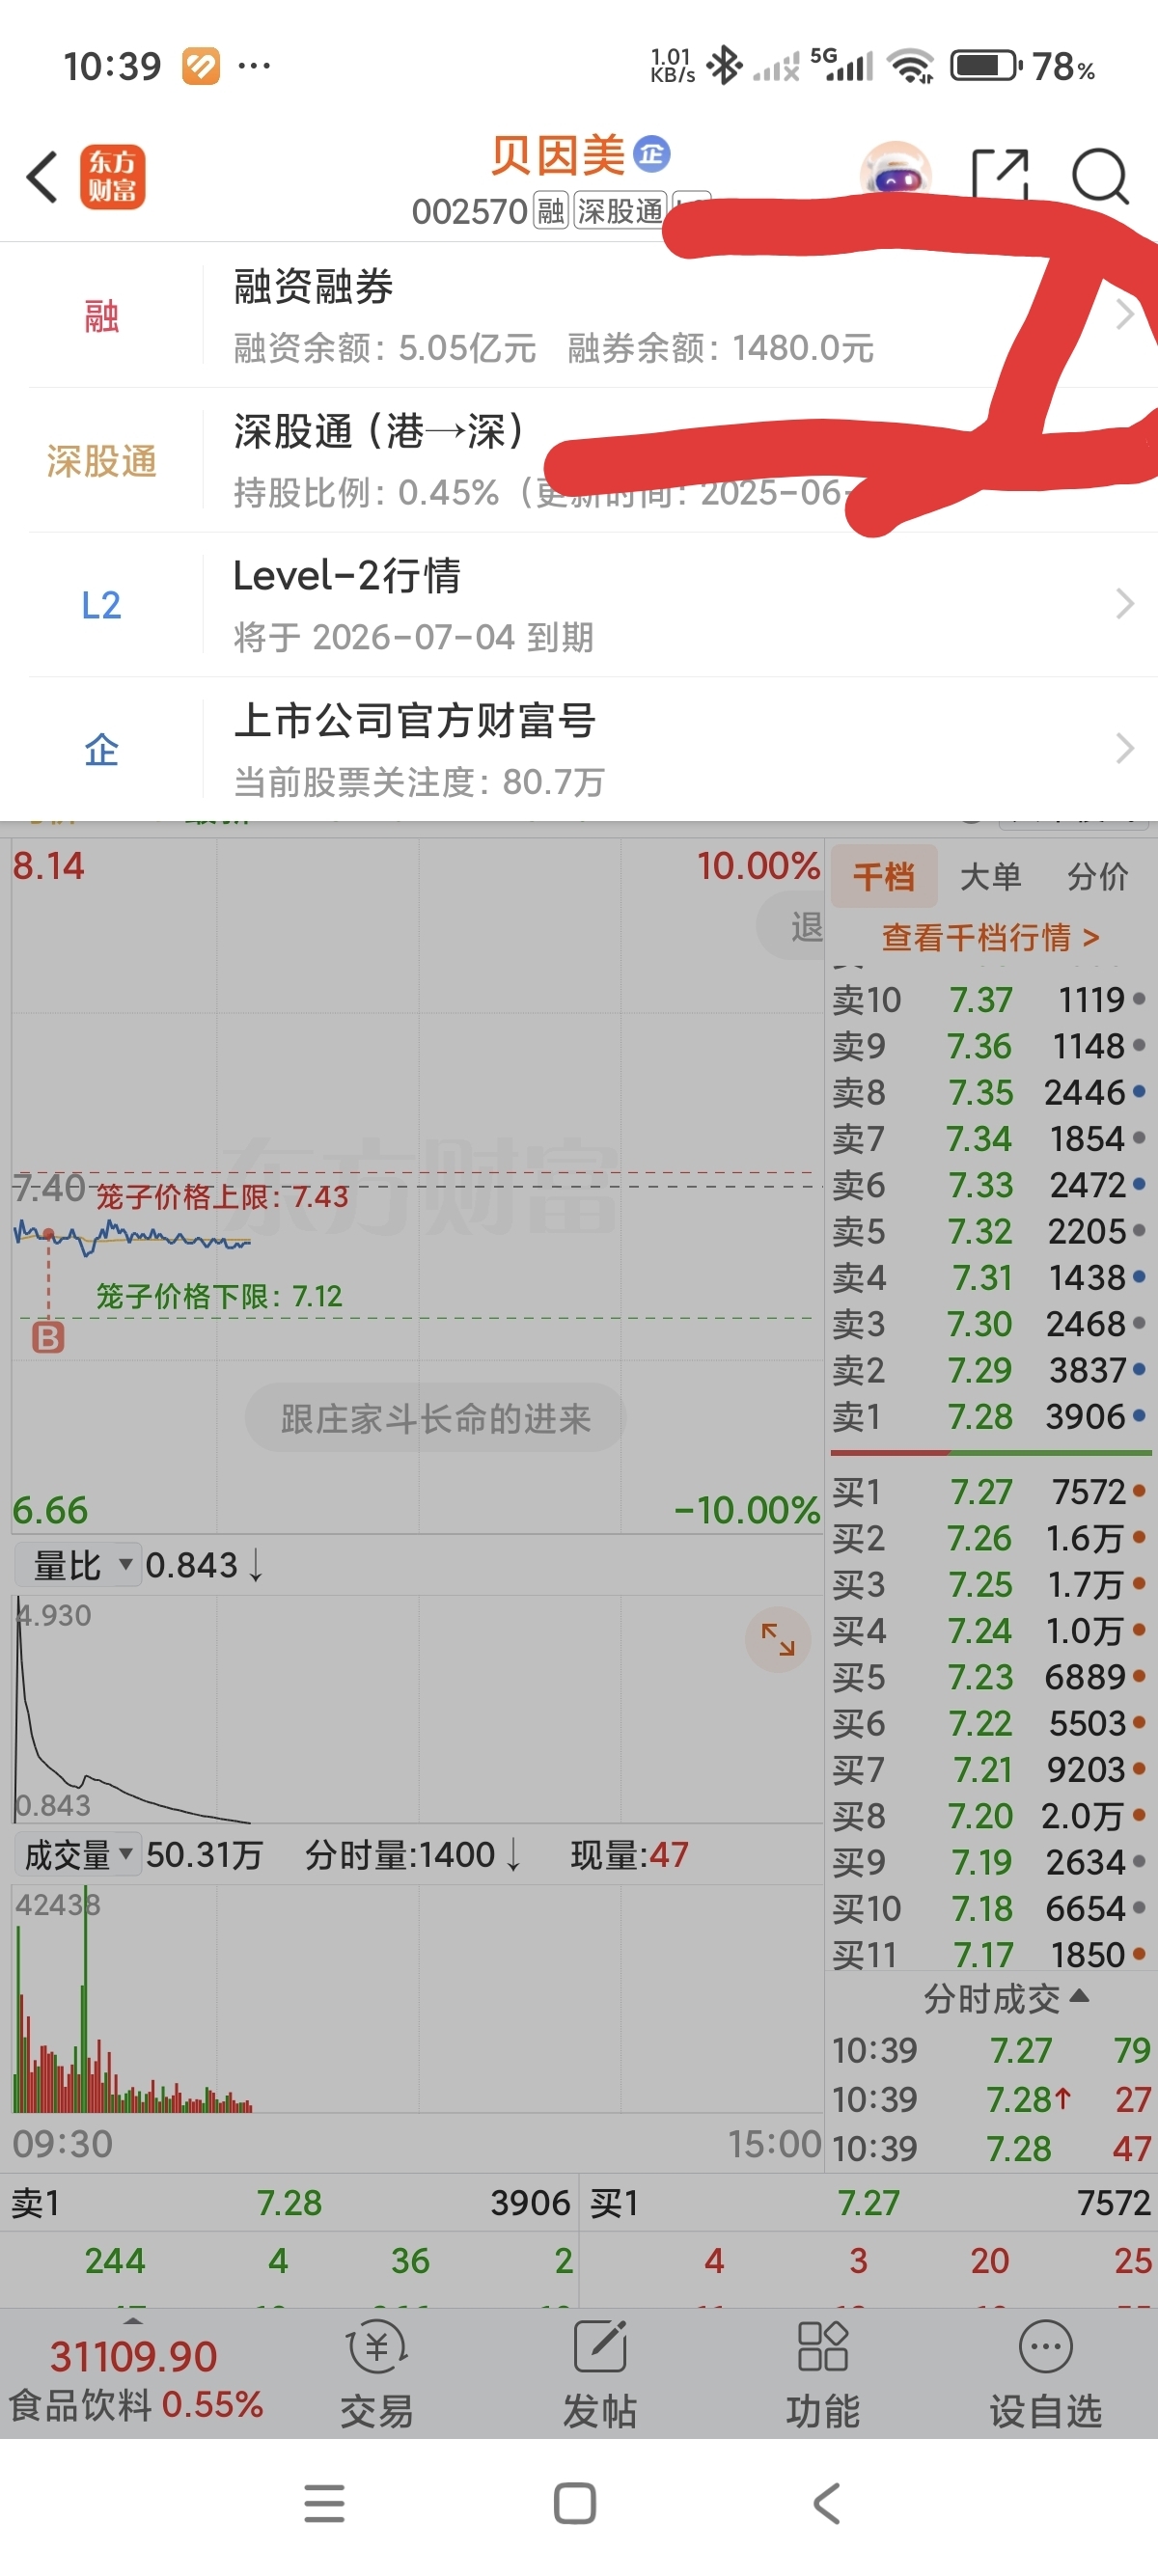Tap 10:39 7.28↑ 27 trade tick row
Image resolution: width=1158 pixels, height=2576 pixels.
pyautogui.click(x=992, y=2099)
